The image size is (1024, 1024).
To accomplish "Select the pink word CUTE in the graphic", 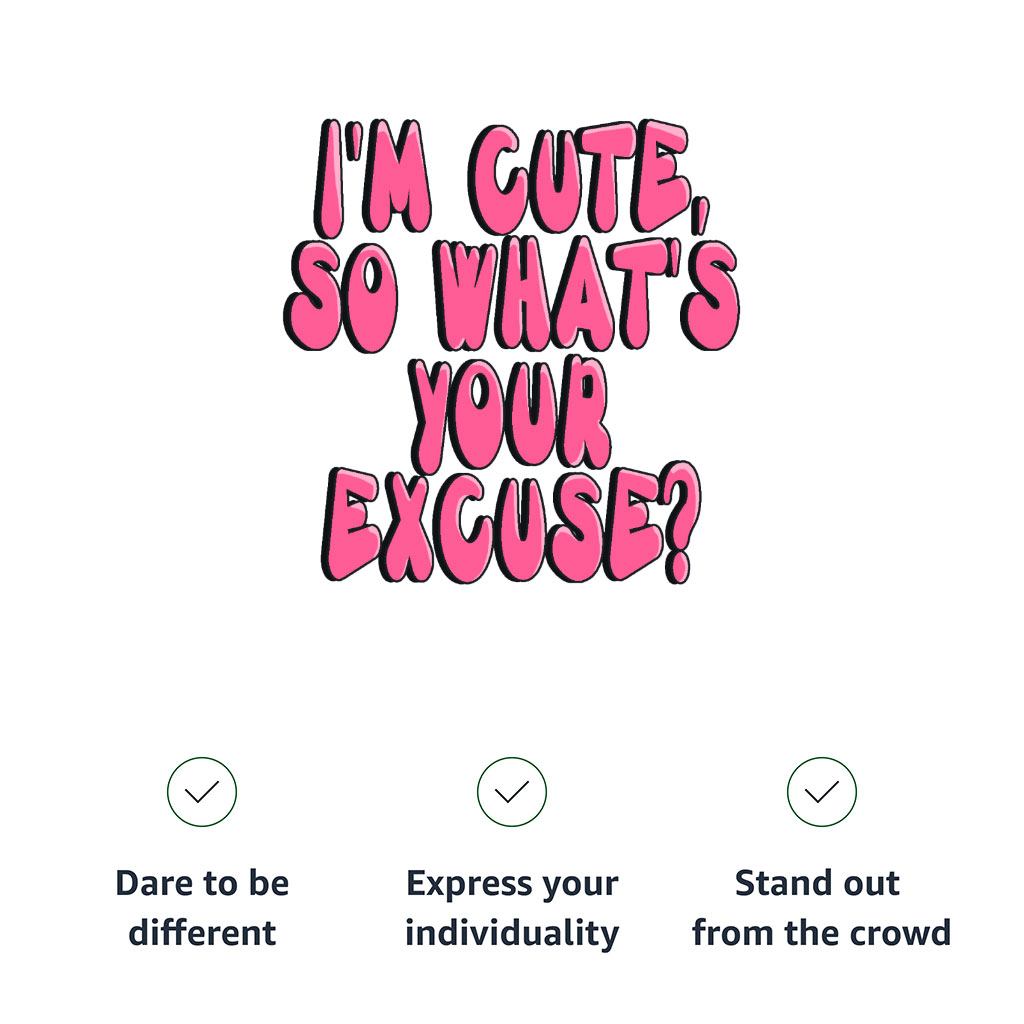I will [x=579, y=178].
